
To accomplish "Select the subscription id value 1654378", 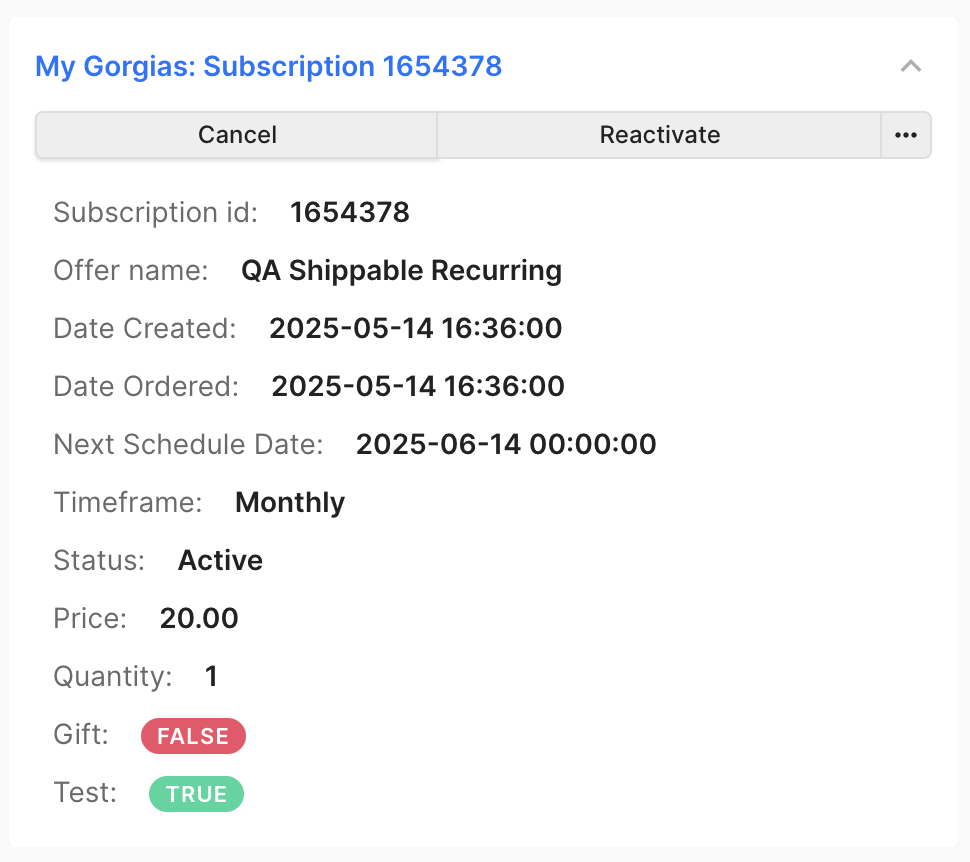I will point(350,212).
